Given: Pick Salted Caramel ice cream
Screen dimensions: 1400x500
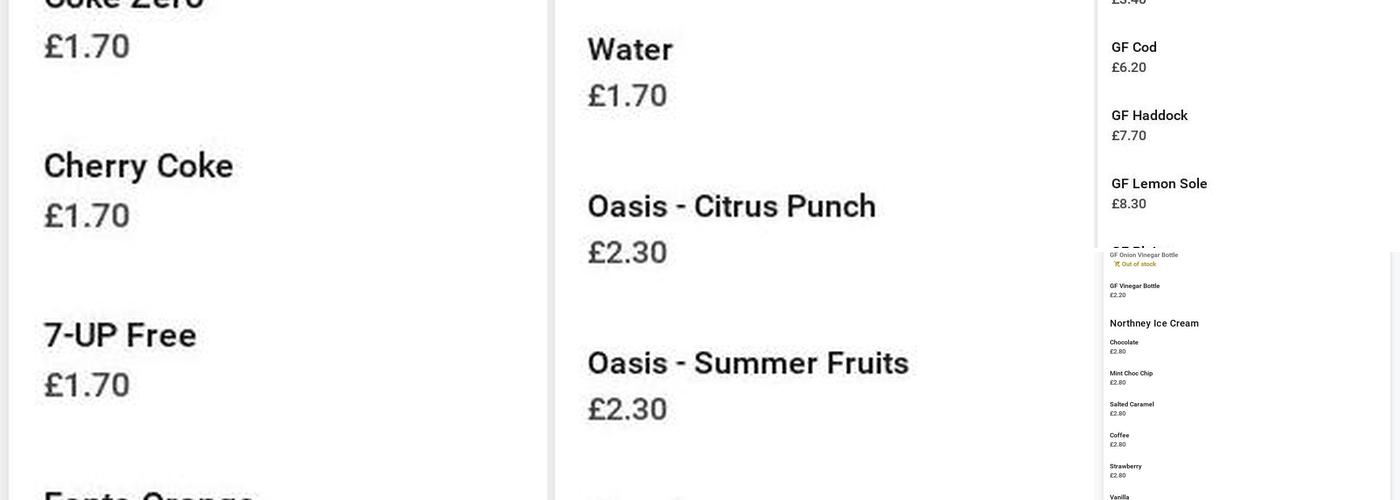Looking at the screenshot, I should point(1131,405).
